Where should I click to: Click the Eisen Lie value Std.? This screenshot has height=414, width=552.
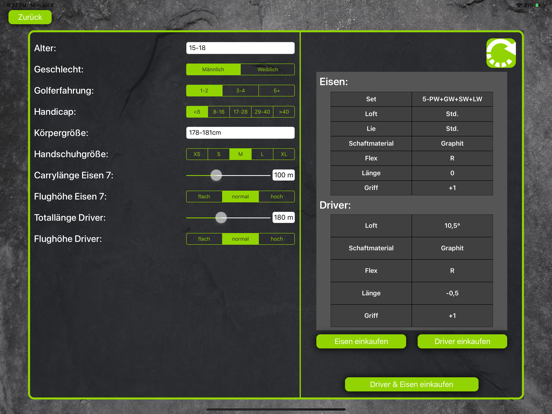point(452,128)
